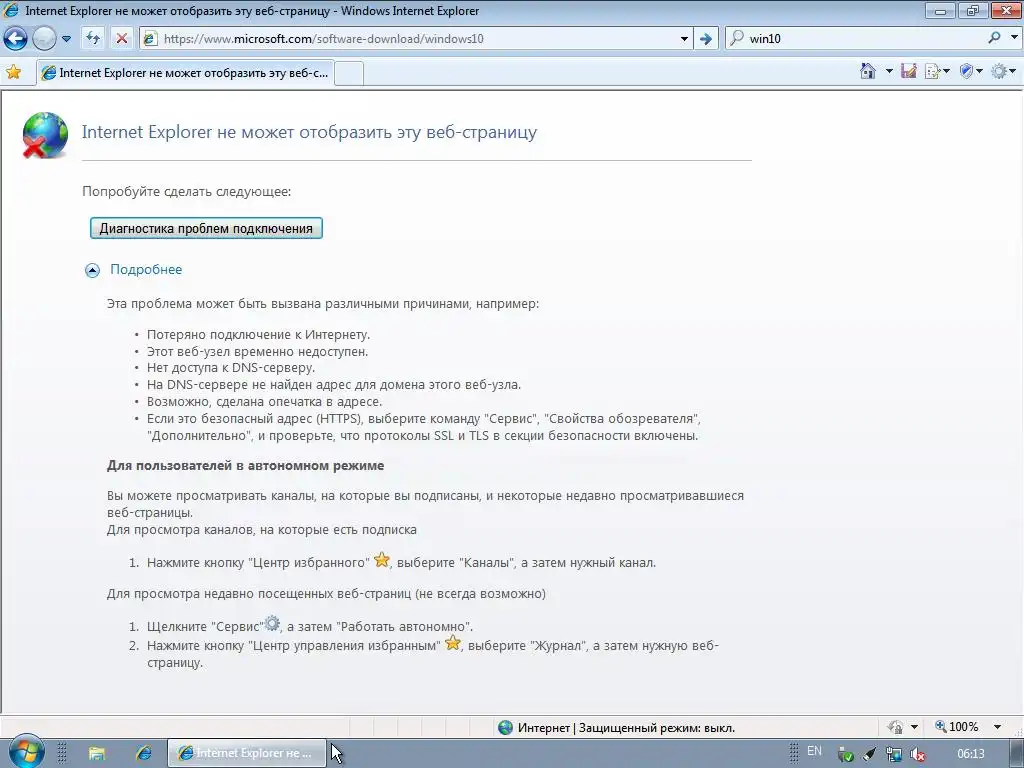Click the Подробнее link text

[x=146, y=269]
